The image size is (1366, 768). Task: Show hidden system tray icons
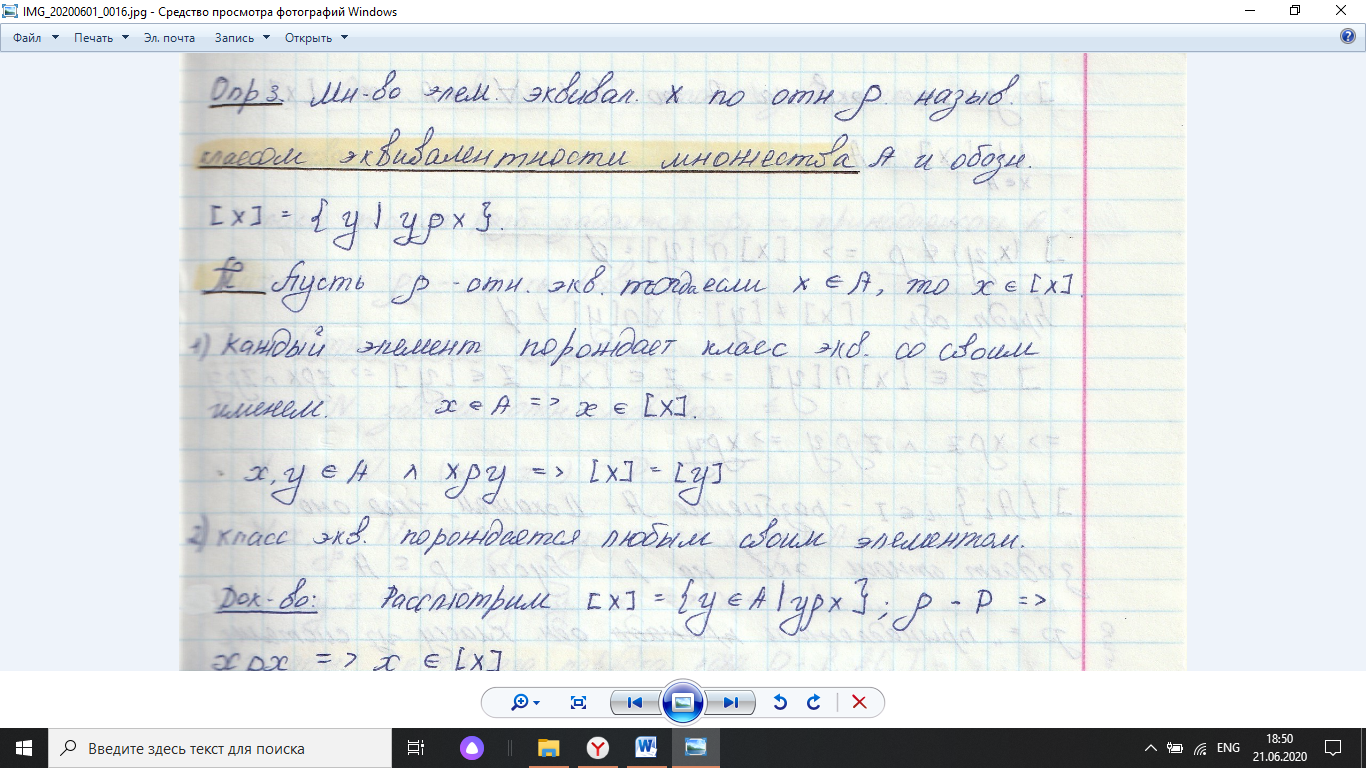pos(1152,748)
